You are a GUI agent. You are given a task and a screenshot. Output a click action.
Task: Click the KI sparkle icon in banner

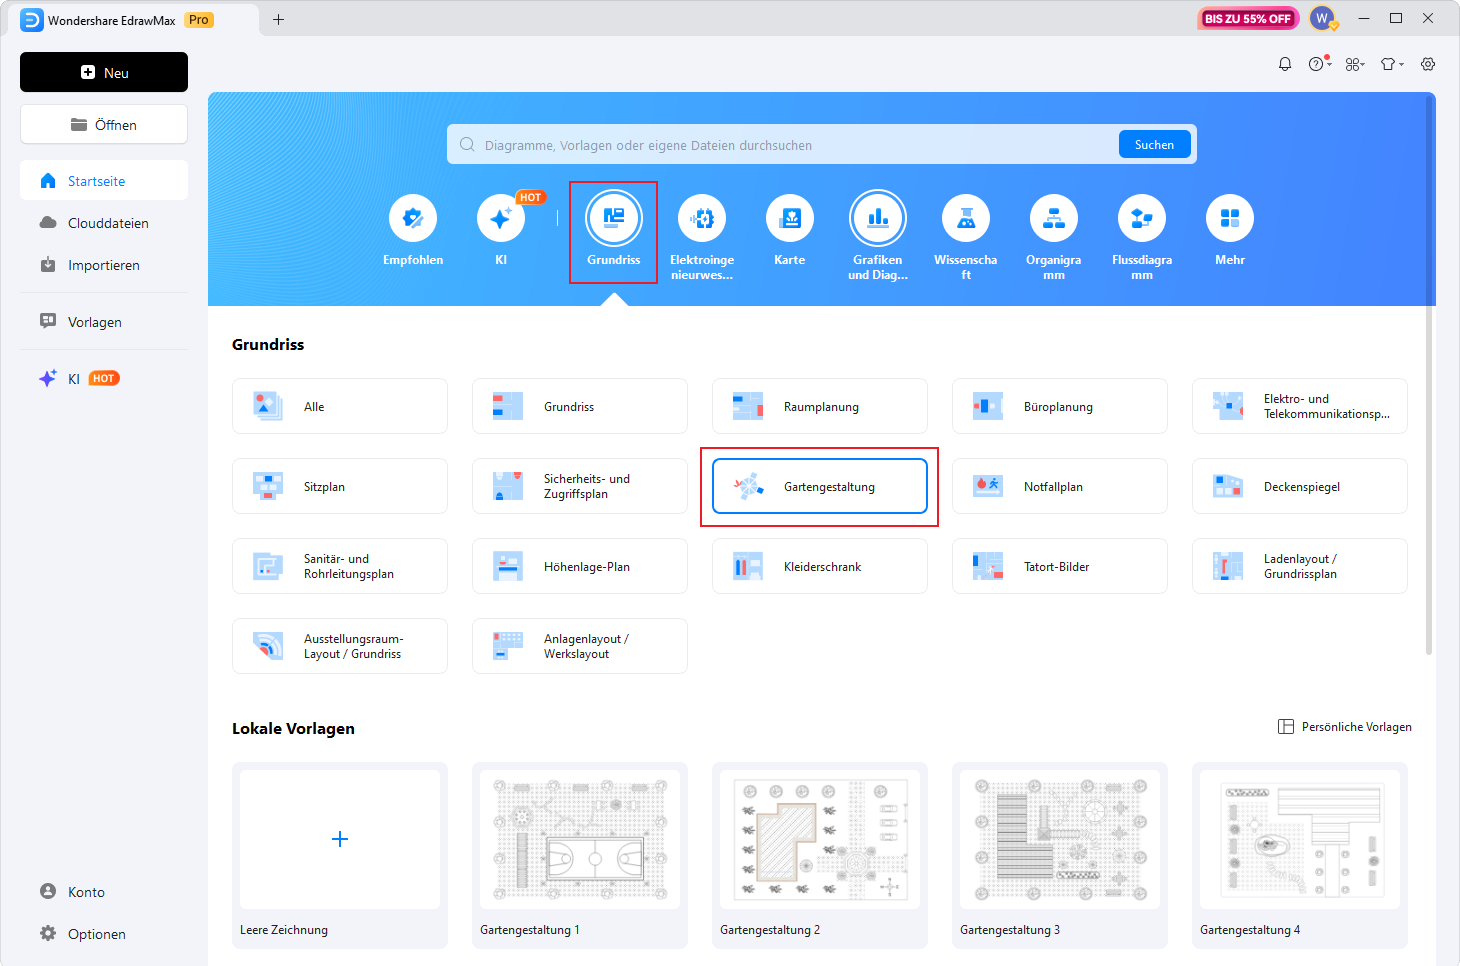pos(501,219)
